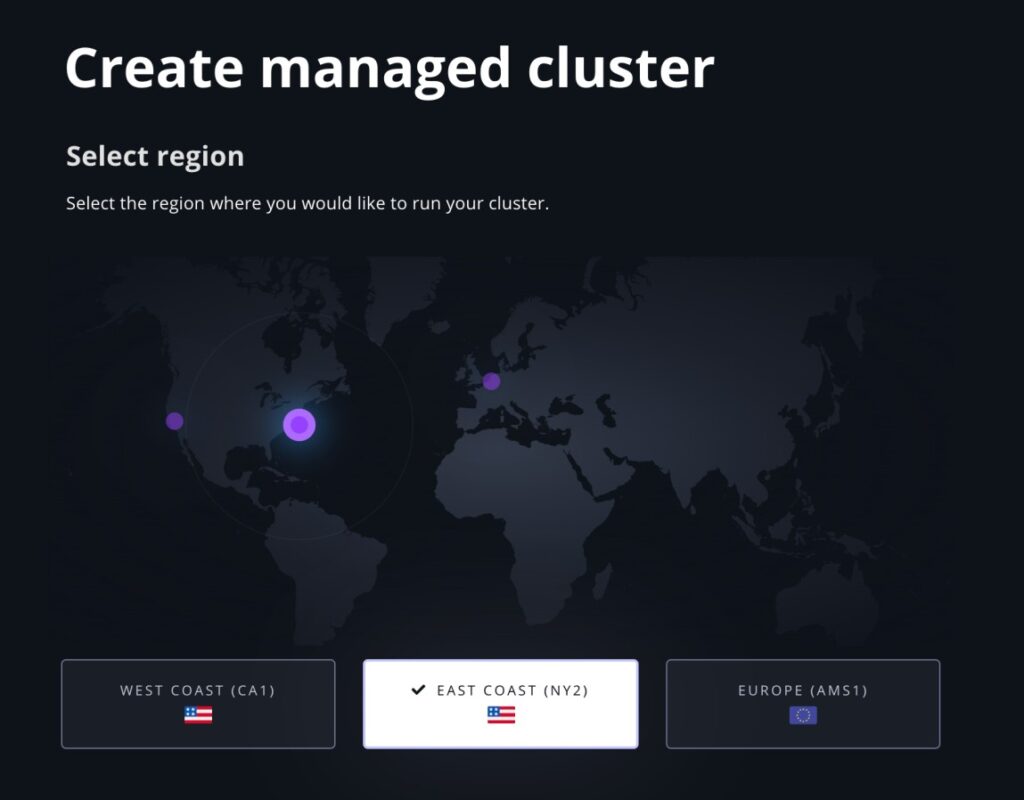This screenshot has width=1024, height=800.
Task: Click the EAST COAST (NY2) region card
Action: pyautogui.click(x=500, y=703)
